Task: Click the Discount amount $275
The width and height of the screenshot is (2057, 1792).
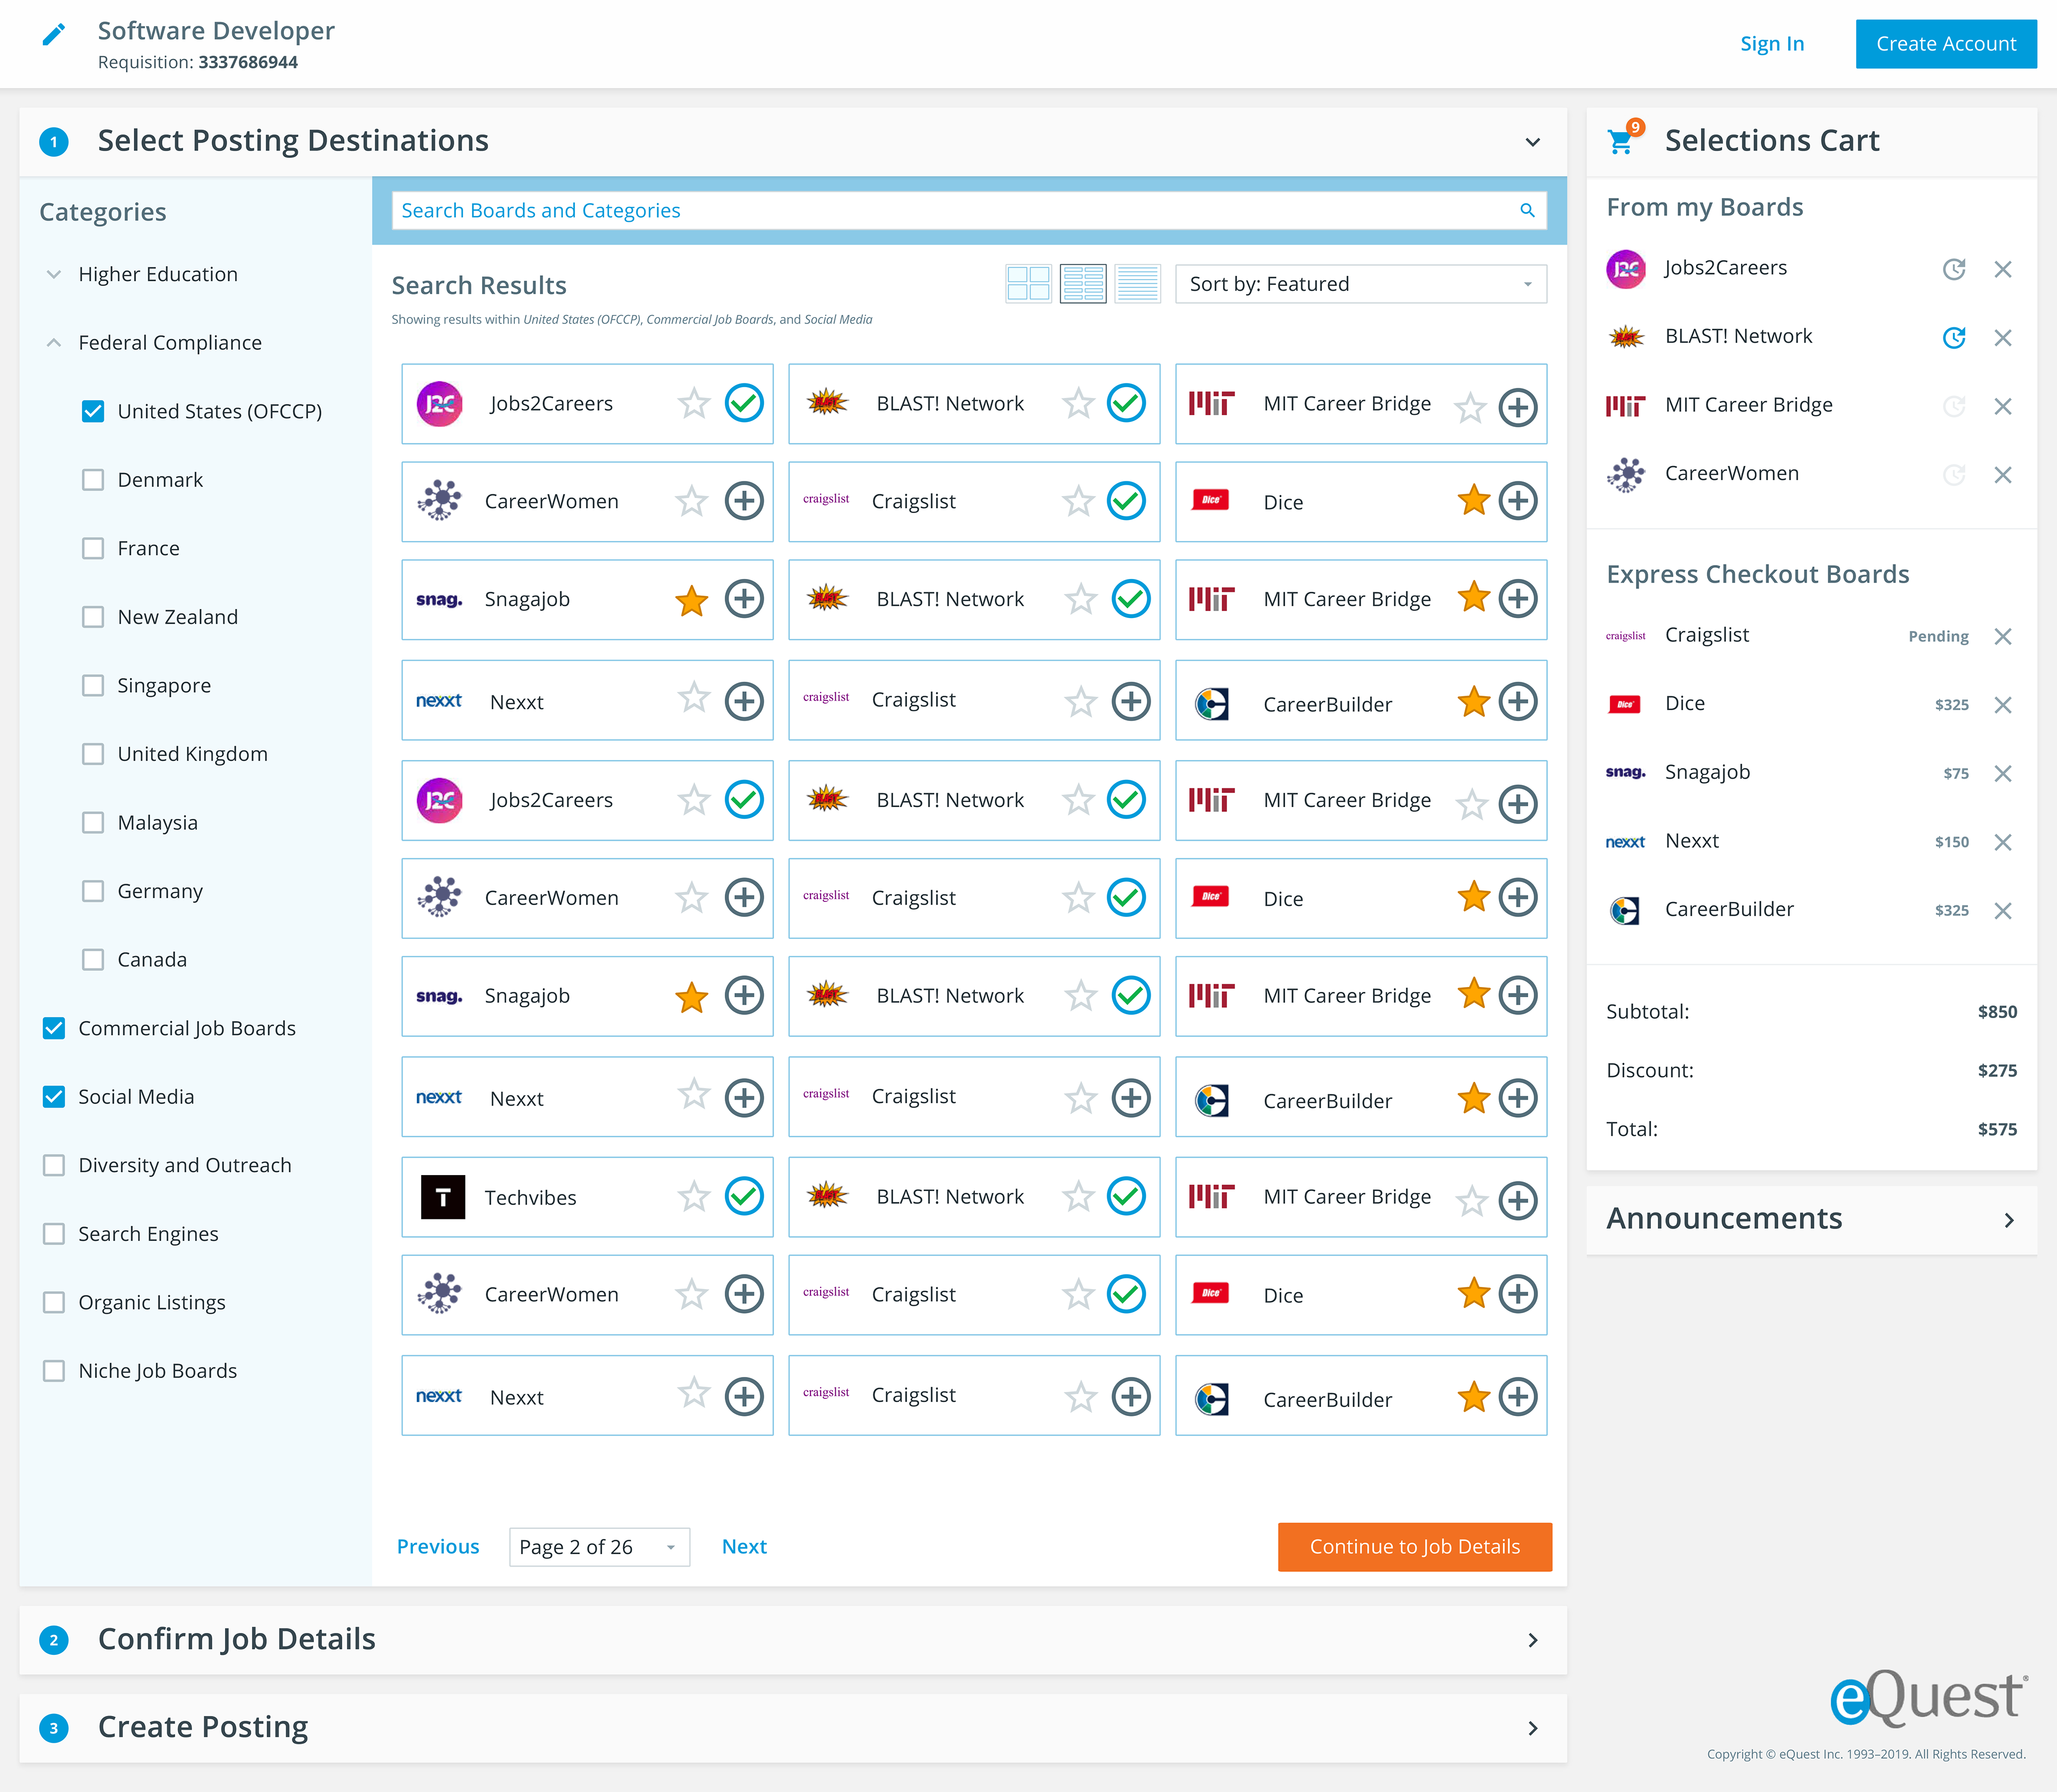Action: point(1997,1070)
